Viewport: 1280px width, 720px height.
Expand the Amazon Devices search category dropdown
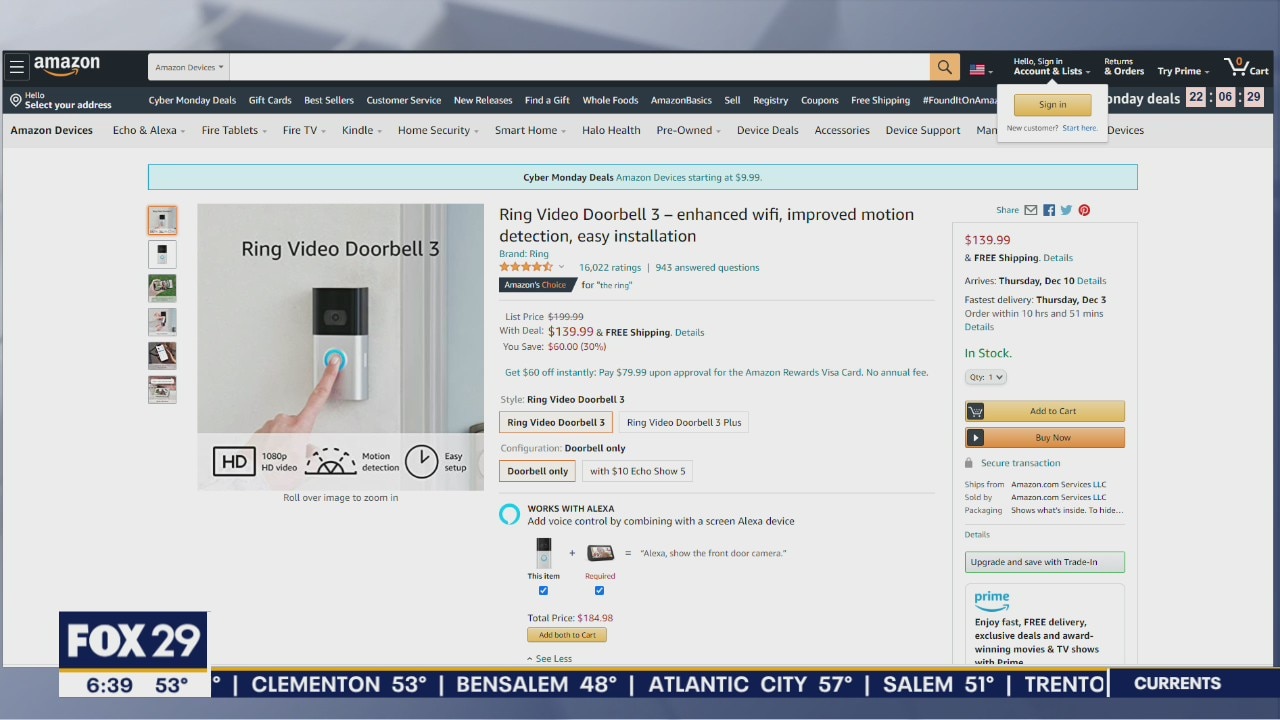189,68
